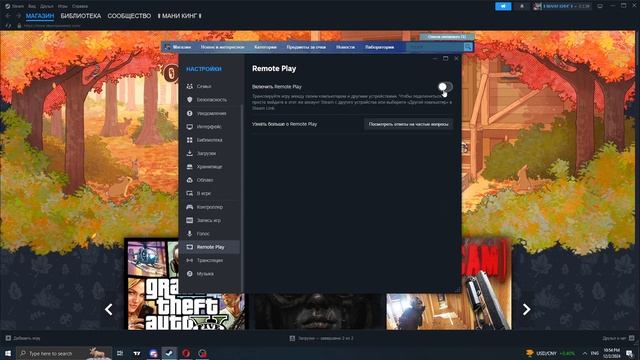The image size is (640, 360).
Task: Click the lock icon in address bar
Action: [19, 26]
